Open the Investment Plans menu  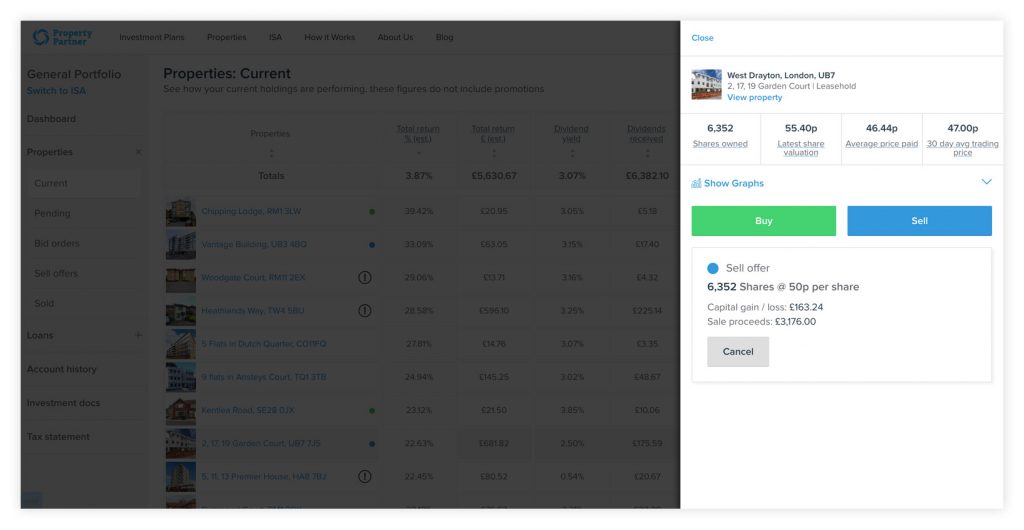coord(152,37)
